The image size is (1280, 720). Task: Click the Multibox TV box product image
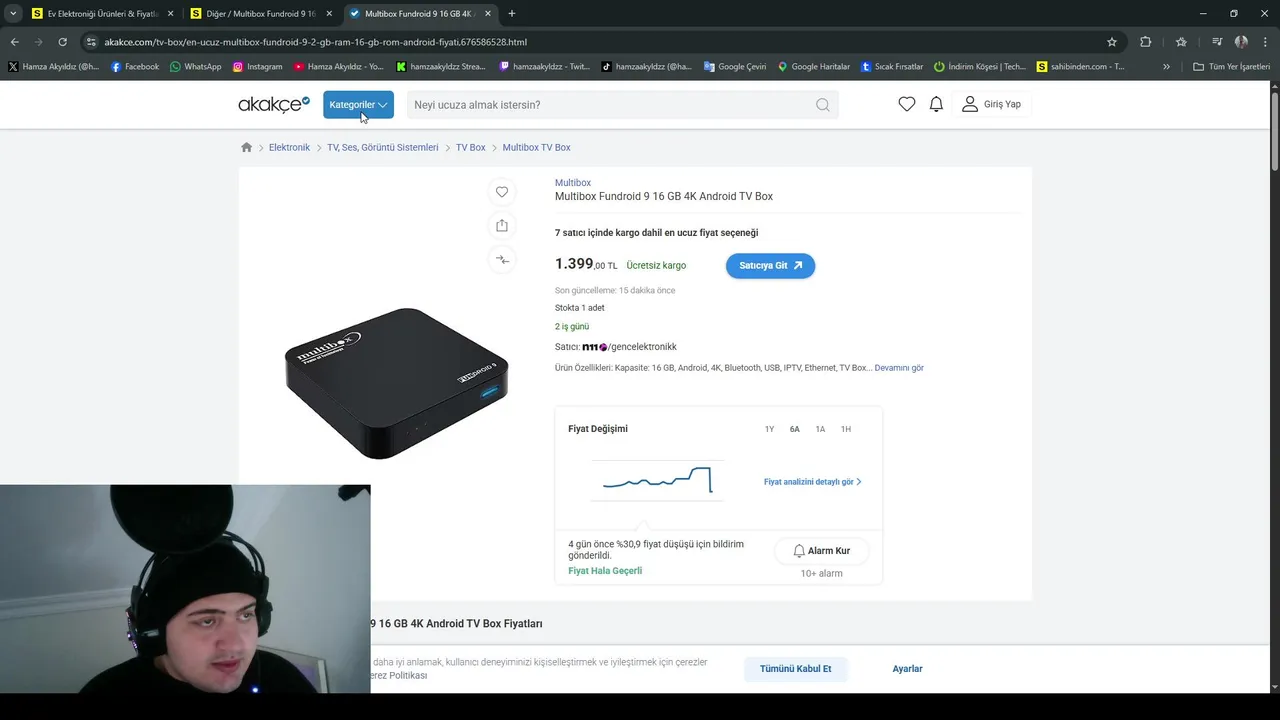point(397,383)
